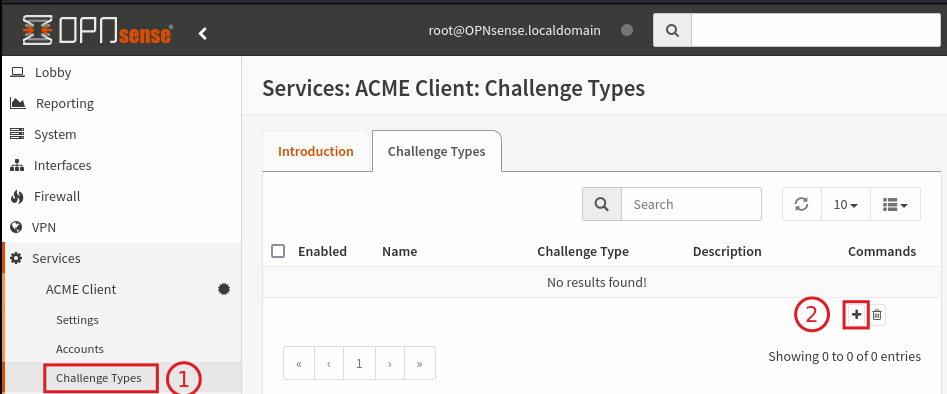Collapse the sidebar with the chevron toggle
Viewport: 947px width, 394px height.
pyautogui.click(x=203, y=33)
